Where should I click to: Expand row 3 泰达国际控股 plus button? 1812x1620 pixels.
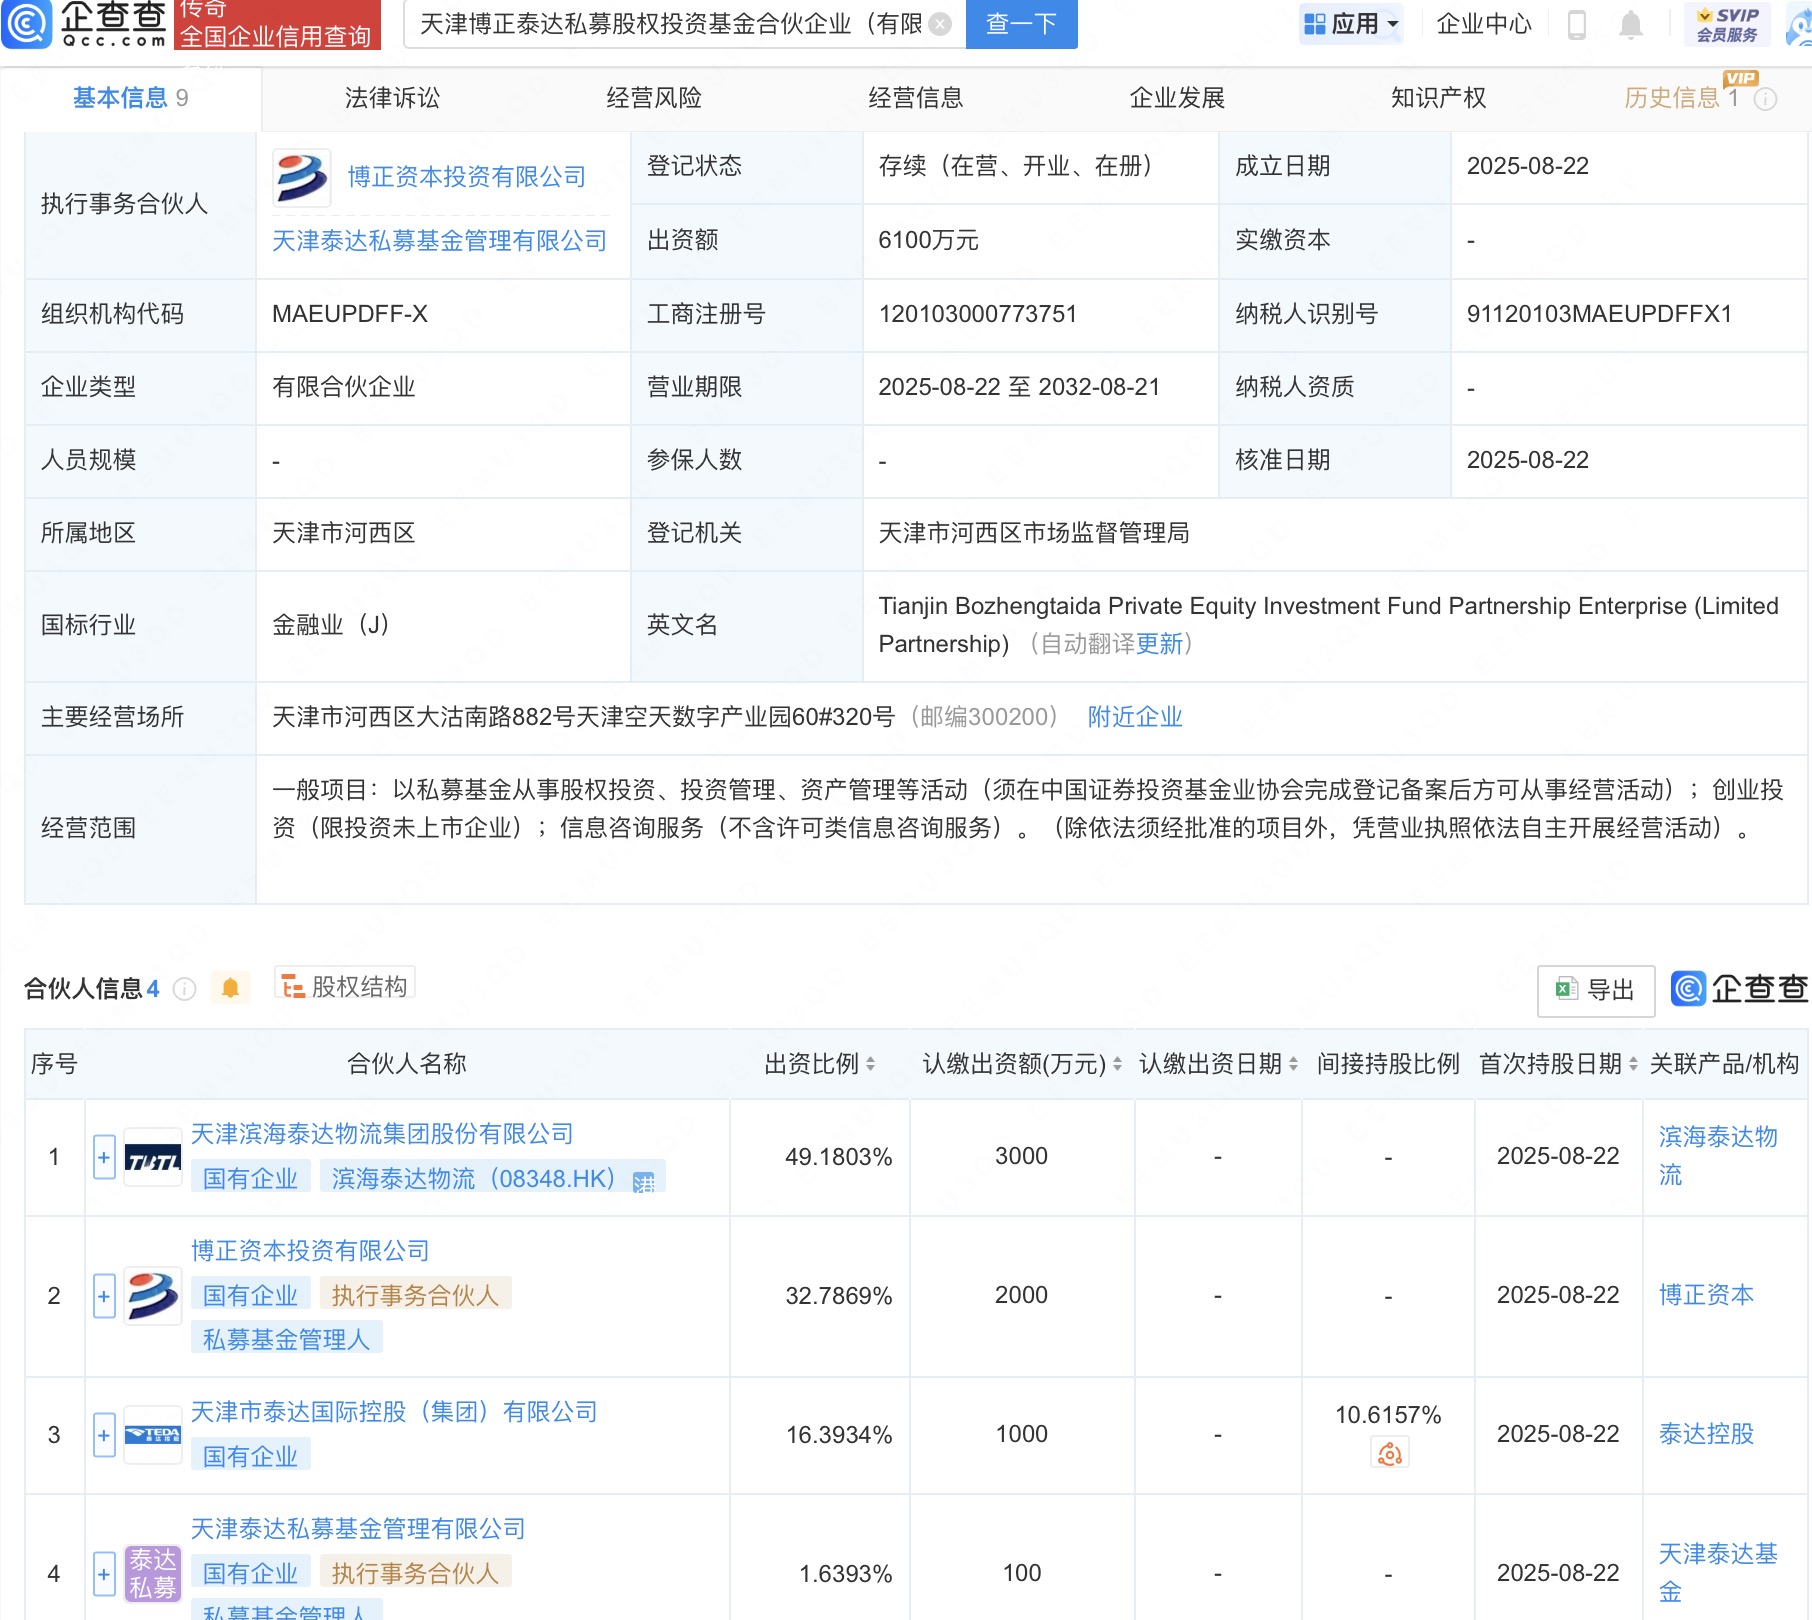click(x=104, y=1436)
